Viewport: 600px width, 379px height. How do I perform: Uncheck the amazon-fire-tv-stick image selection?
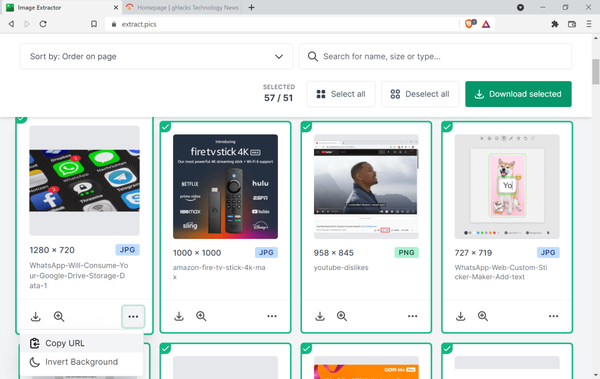[x=165, y=126]
